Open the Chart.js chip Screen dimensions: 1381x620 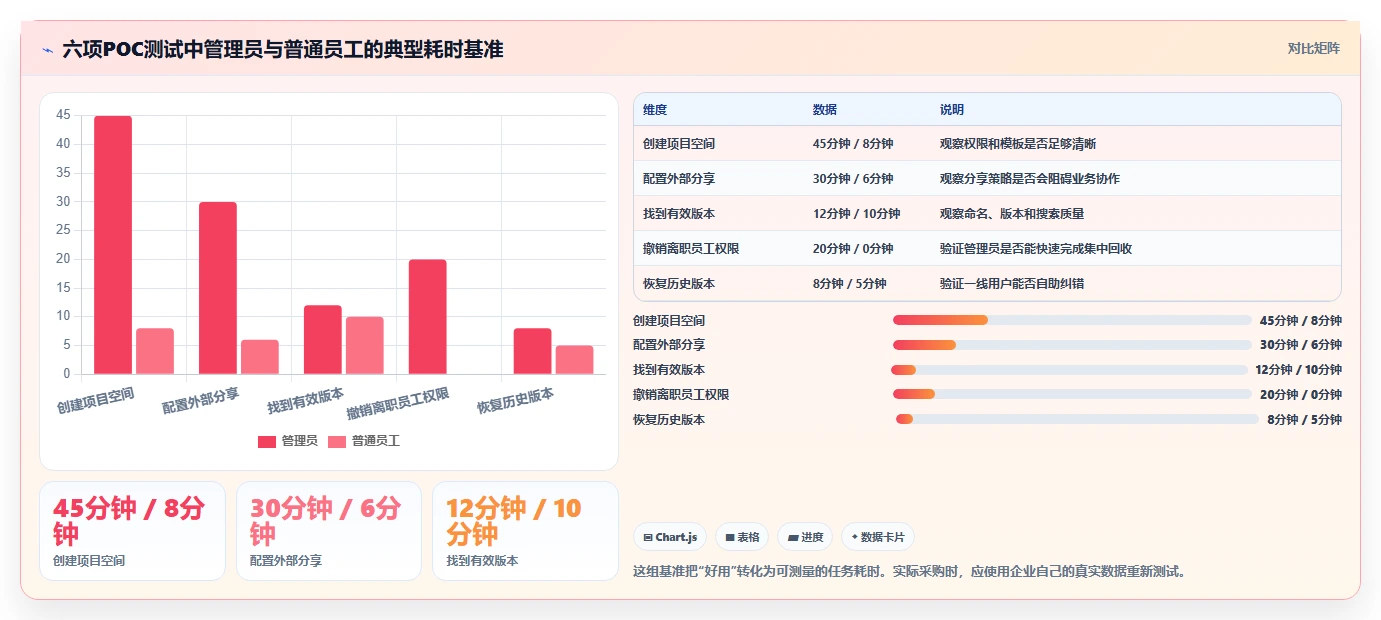tap(670, 537)
